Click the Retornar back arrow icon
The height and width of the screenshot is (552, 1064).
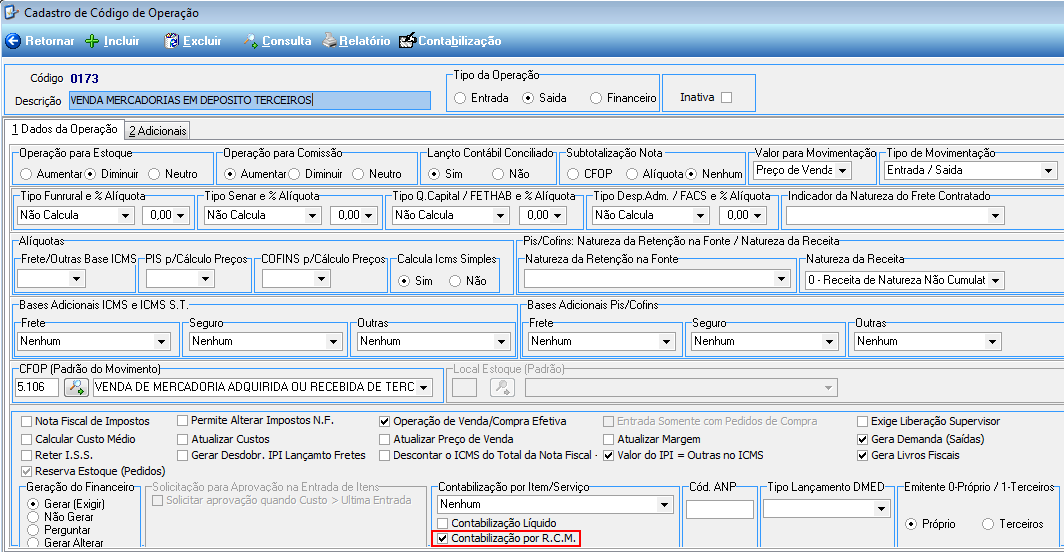tap(13, 41)
